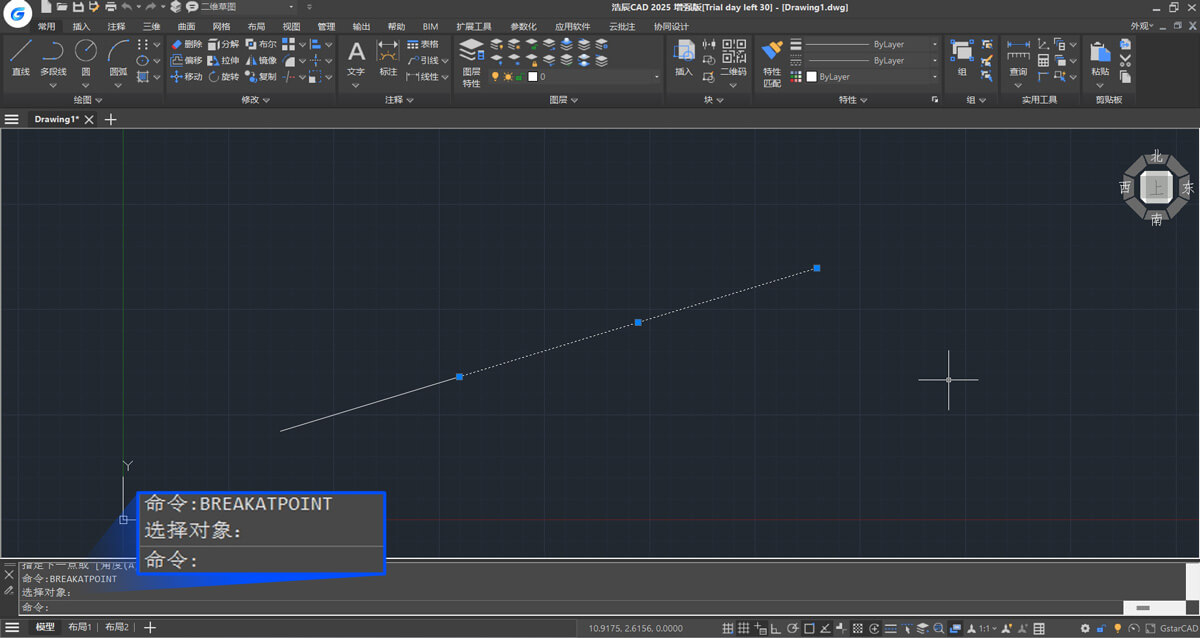Click the Group (组) tool
Screen dimensions: 1200x638
pos(962,58)
